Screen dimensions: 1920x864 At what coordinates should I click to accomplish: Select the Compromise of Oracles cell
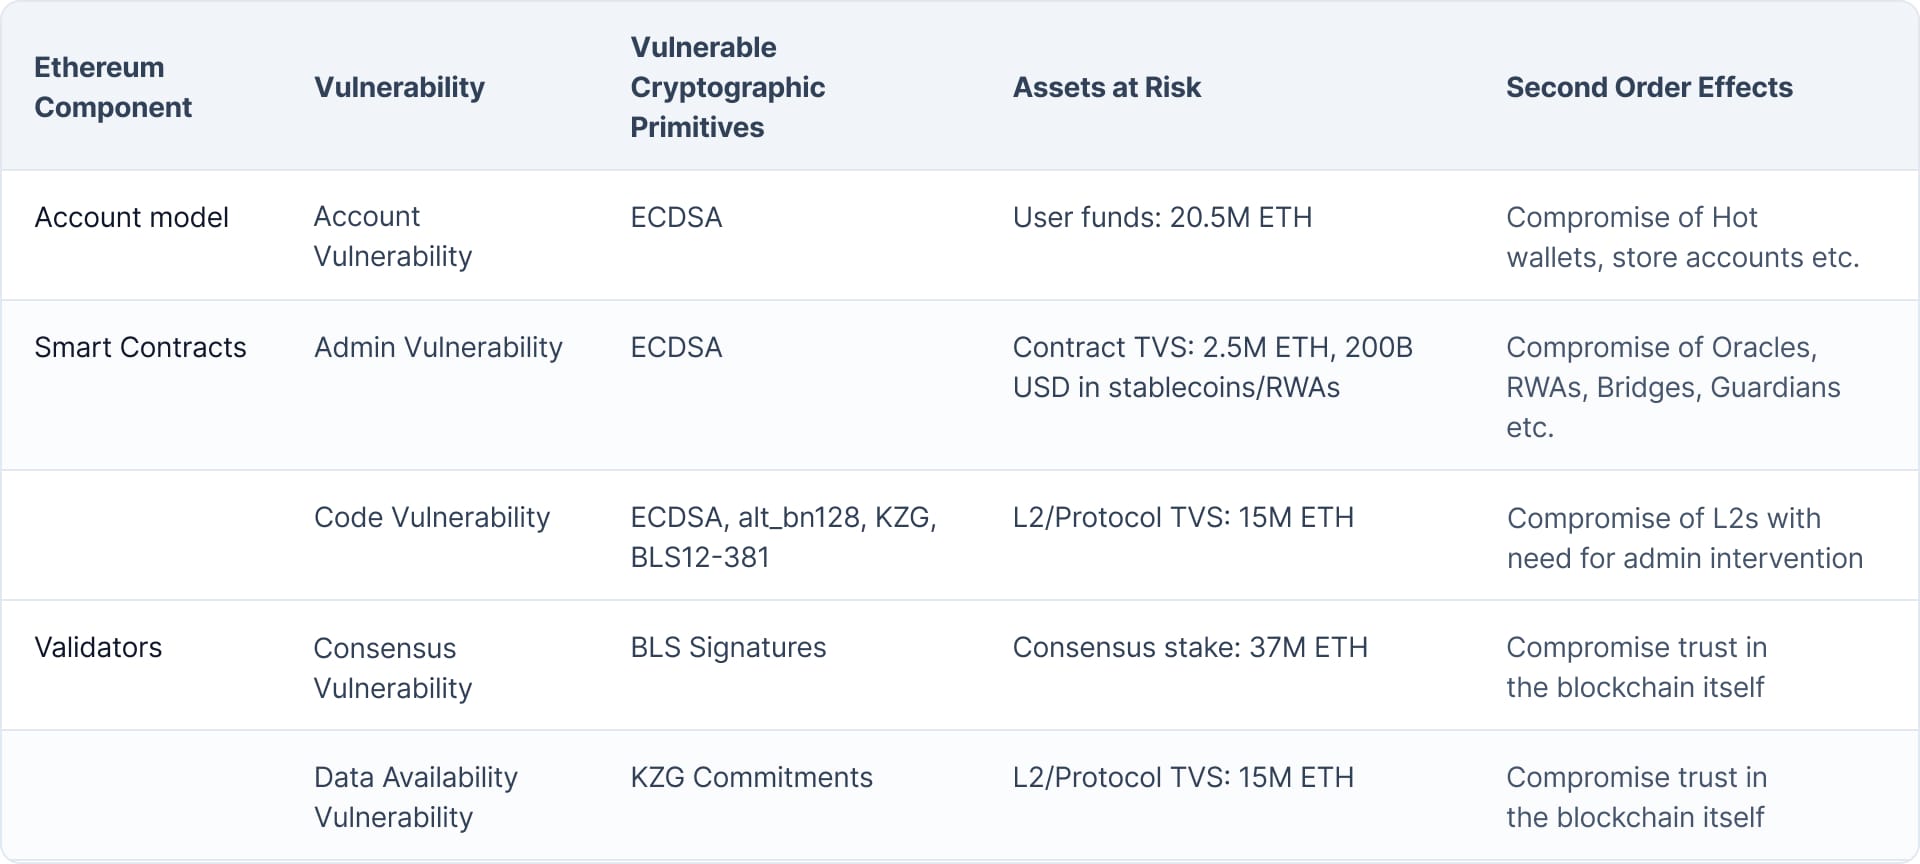click(x=1673, y=387)
